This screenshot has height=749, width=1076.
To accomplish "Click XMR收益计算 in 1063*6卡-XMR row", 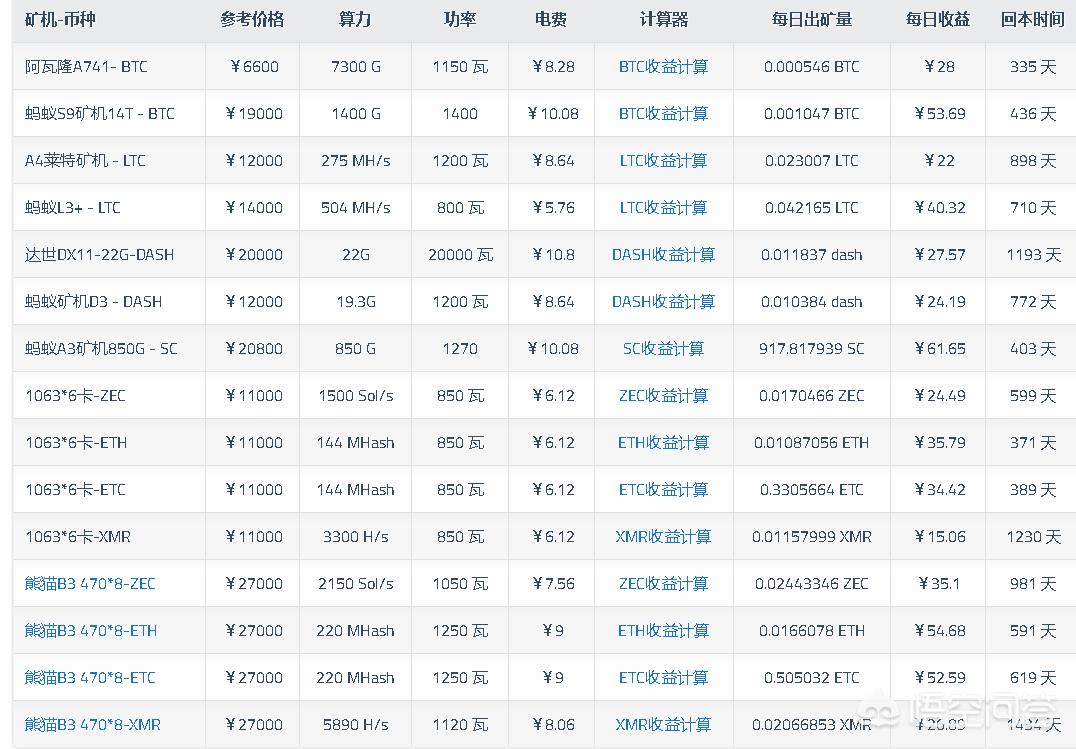I will [x=663, y=537].
